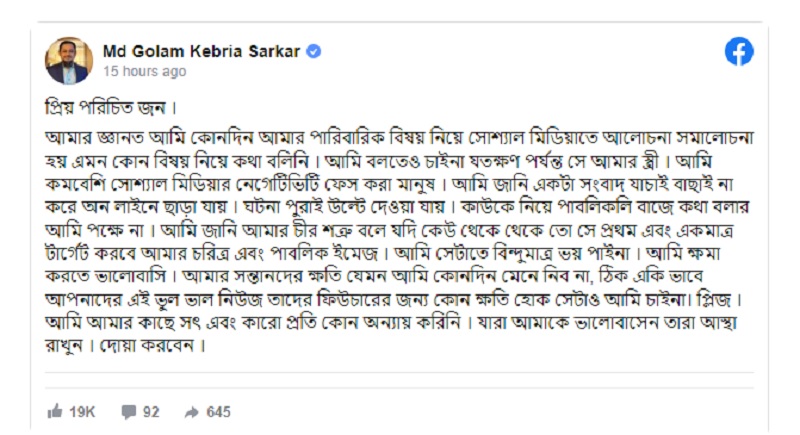Click the line starting 'আমার জ্ঞানত আমি'

pos(399,138)
